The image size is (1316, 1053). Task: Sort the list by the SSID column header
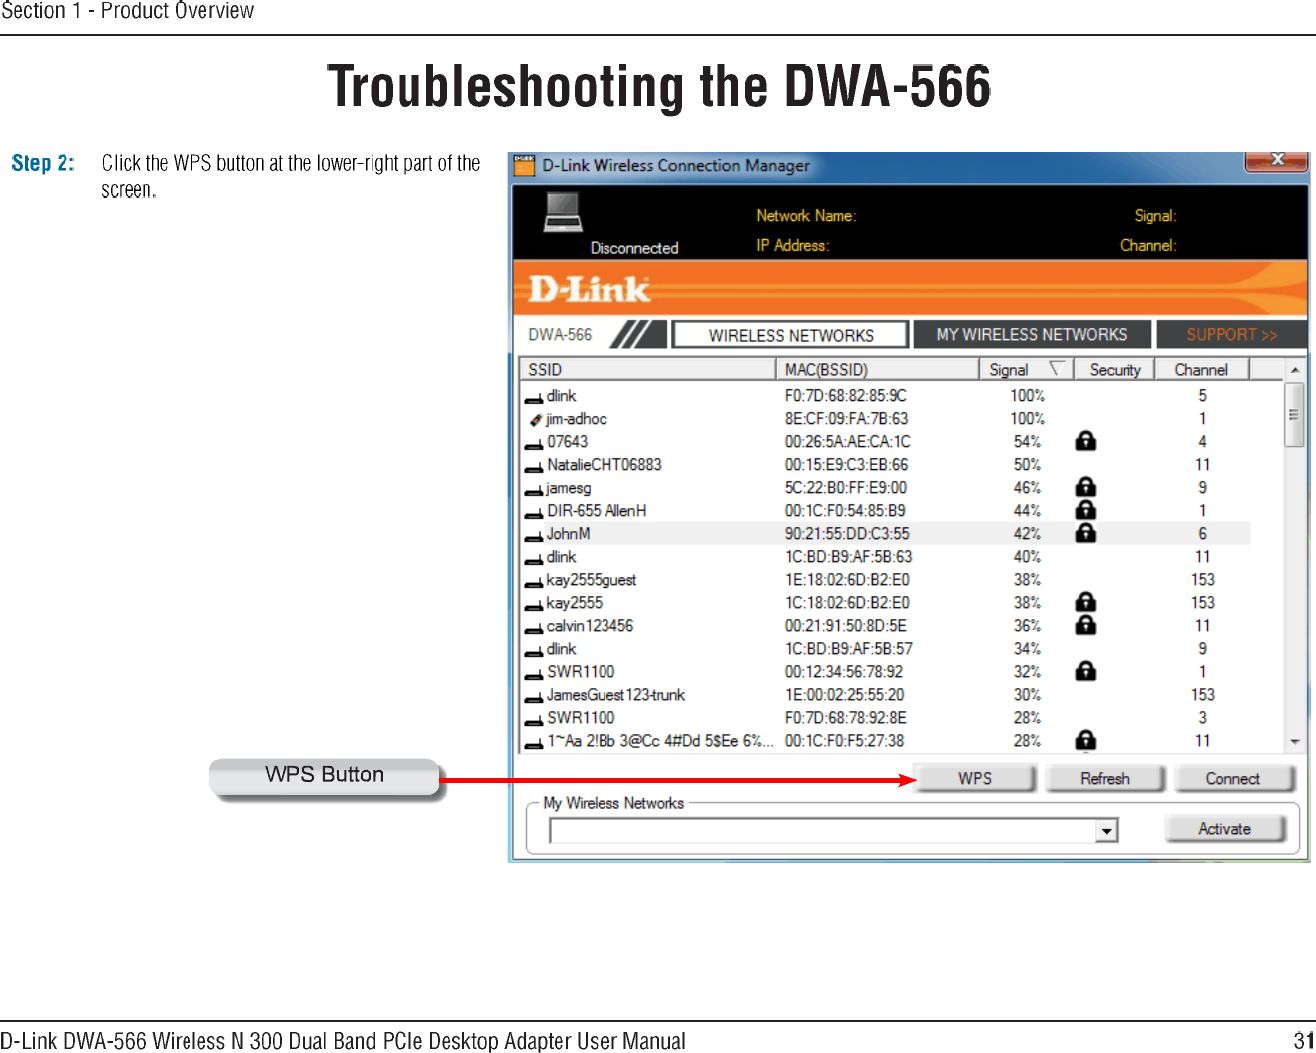pos(648,369)
